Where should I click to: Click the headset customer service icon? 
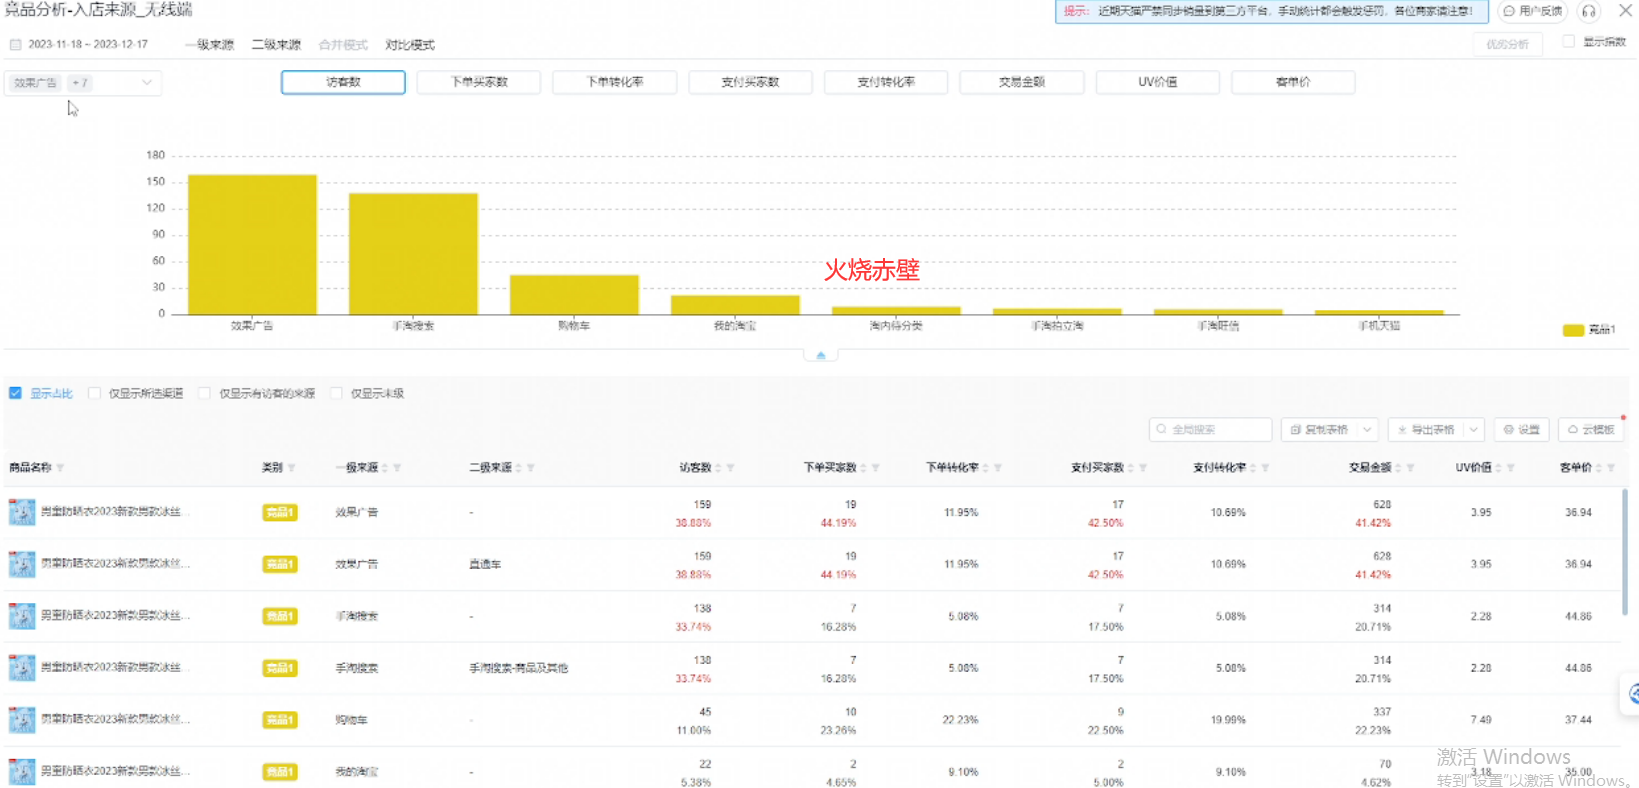pos(1588,11)
